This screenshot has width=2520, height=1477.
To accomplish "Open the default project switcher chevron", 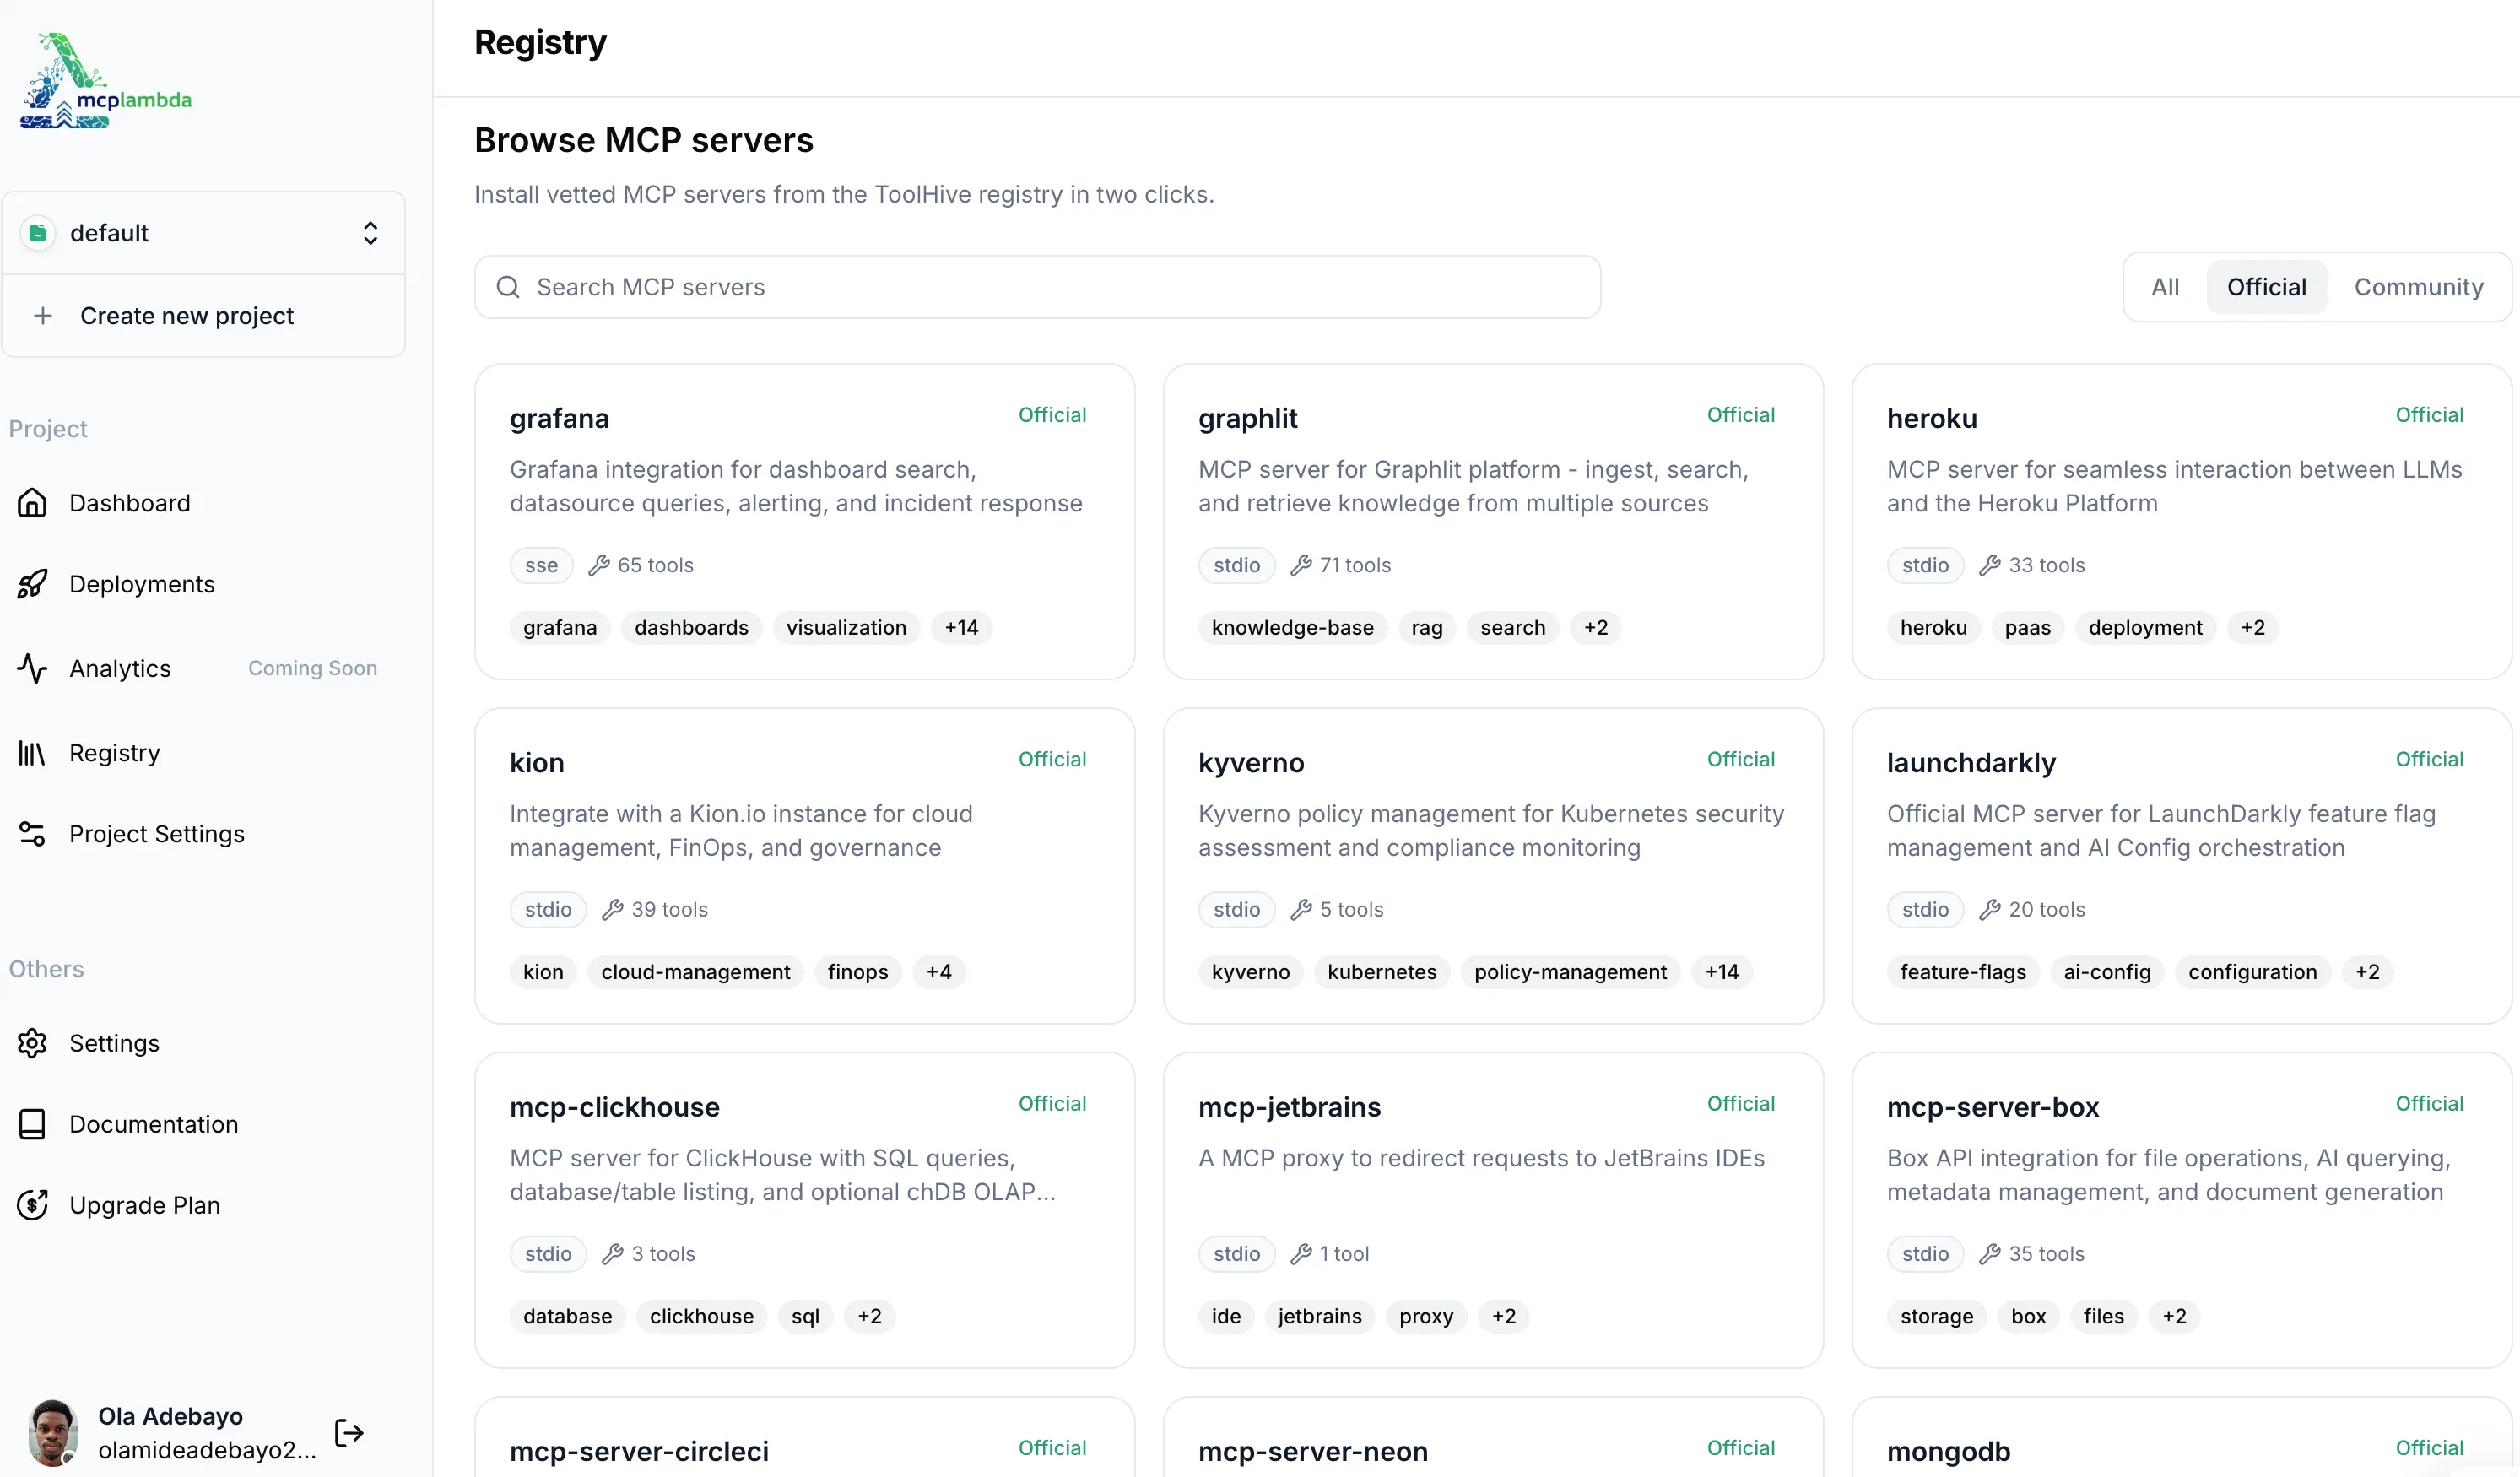I will point(370,233).
